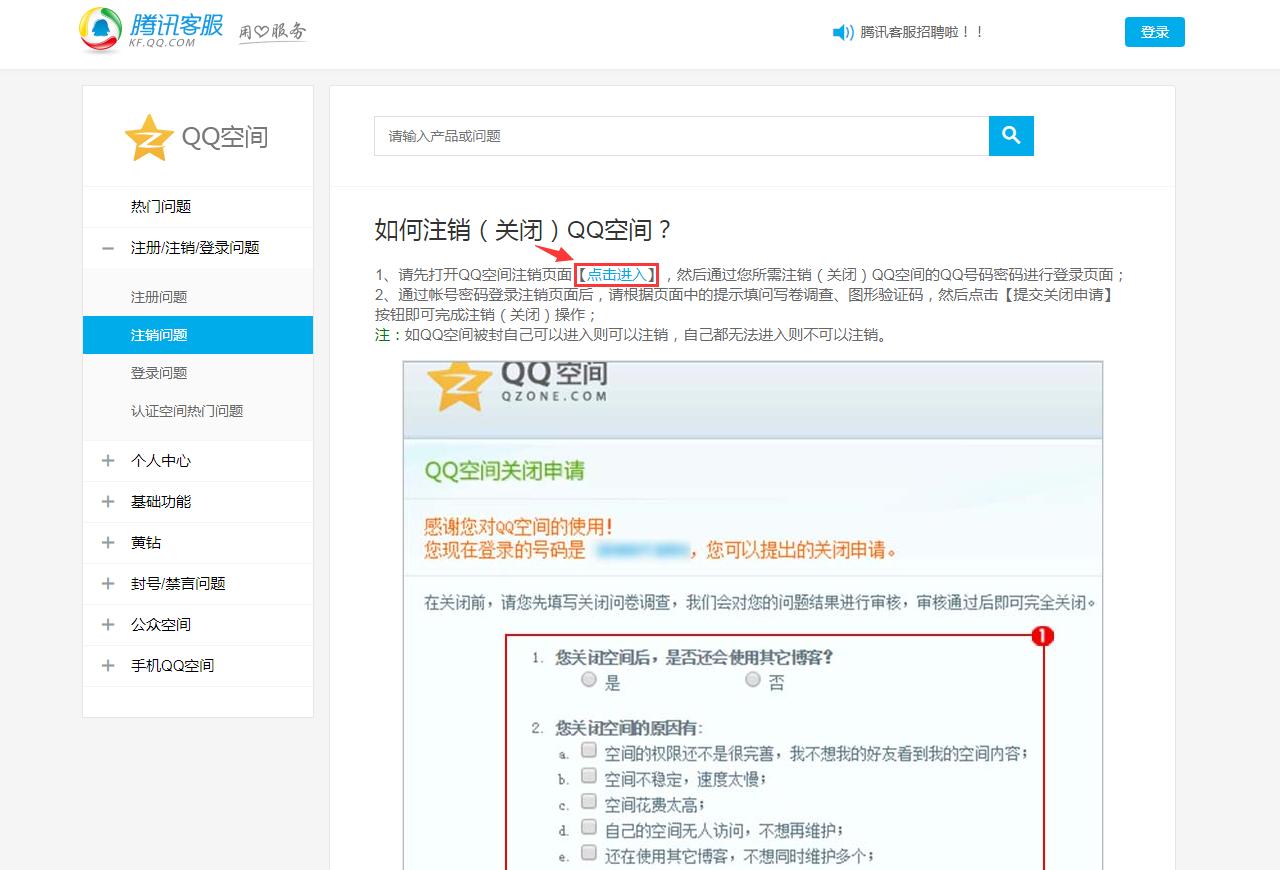Screen dimensions: 1280x870
Task: Select the 是 radio button
Action: click(590, 681)
